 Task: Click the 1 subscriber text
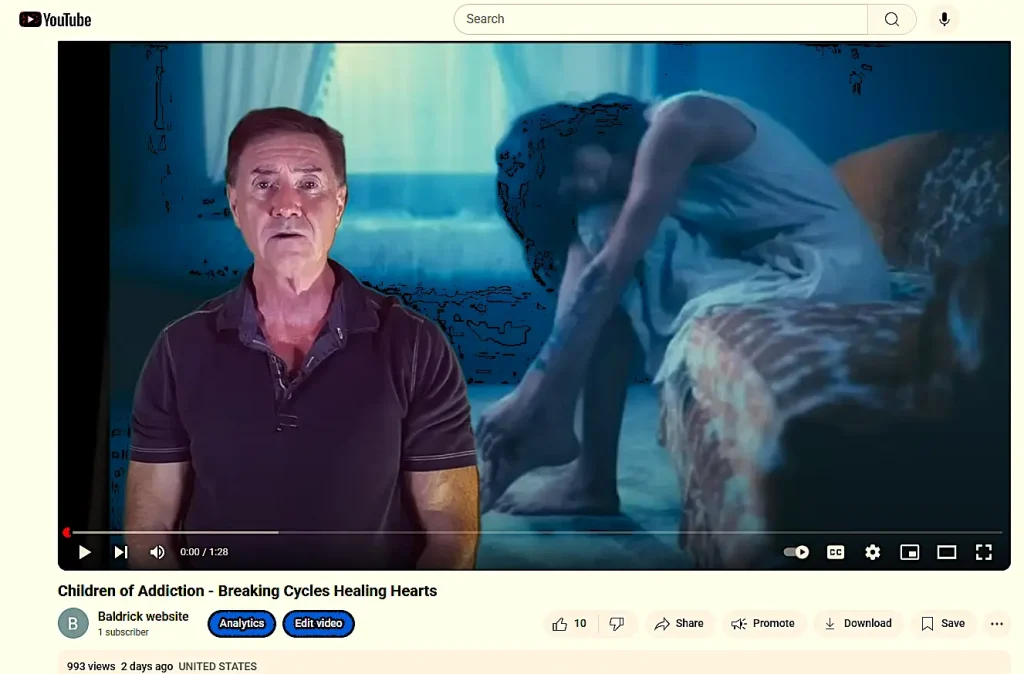tap(123, 632)
